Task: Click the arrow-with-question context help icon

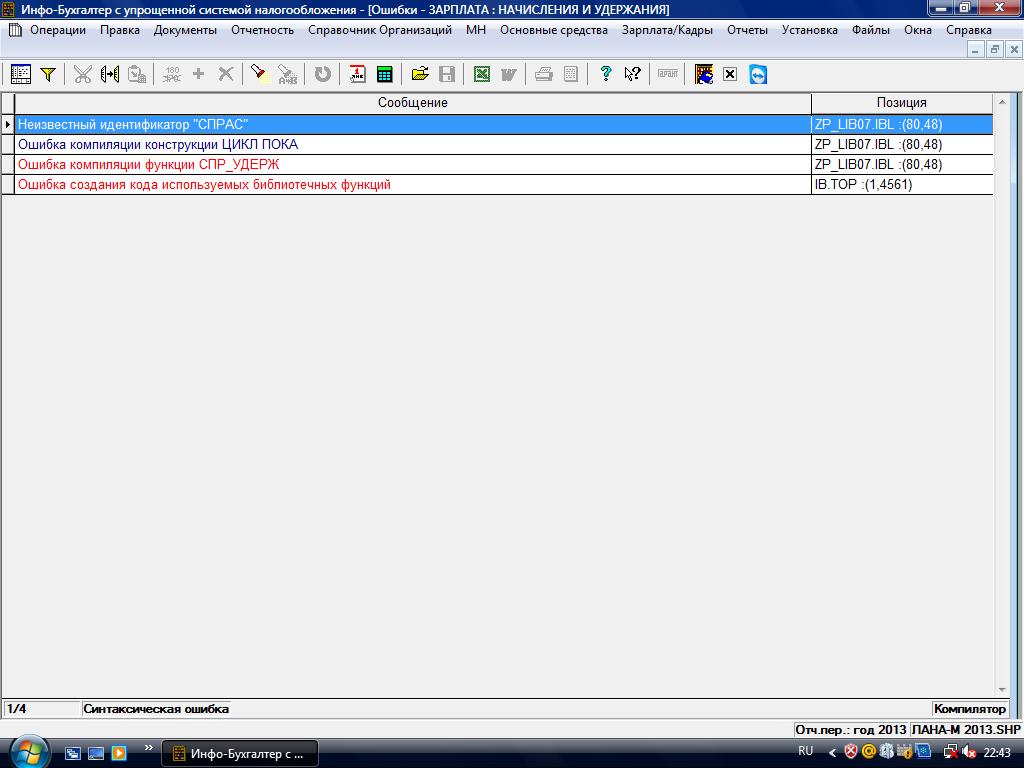Action: tap(632, 74)
